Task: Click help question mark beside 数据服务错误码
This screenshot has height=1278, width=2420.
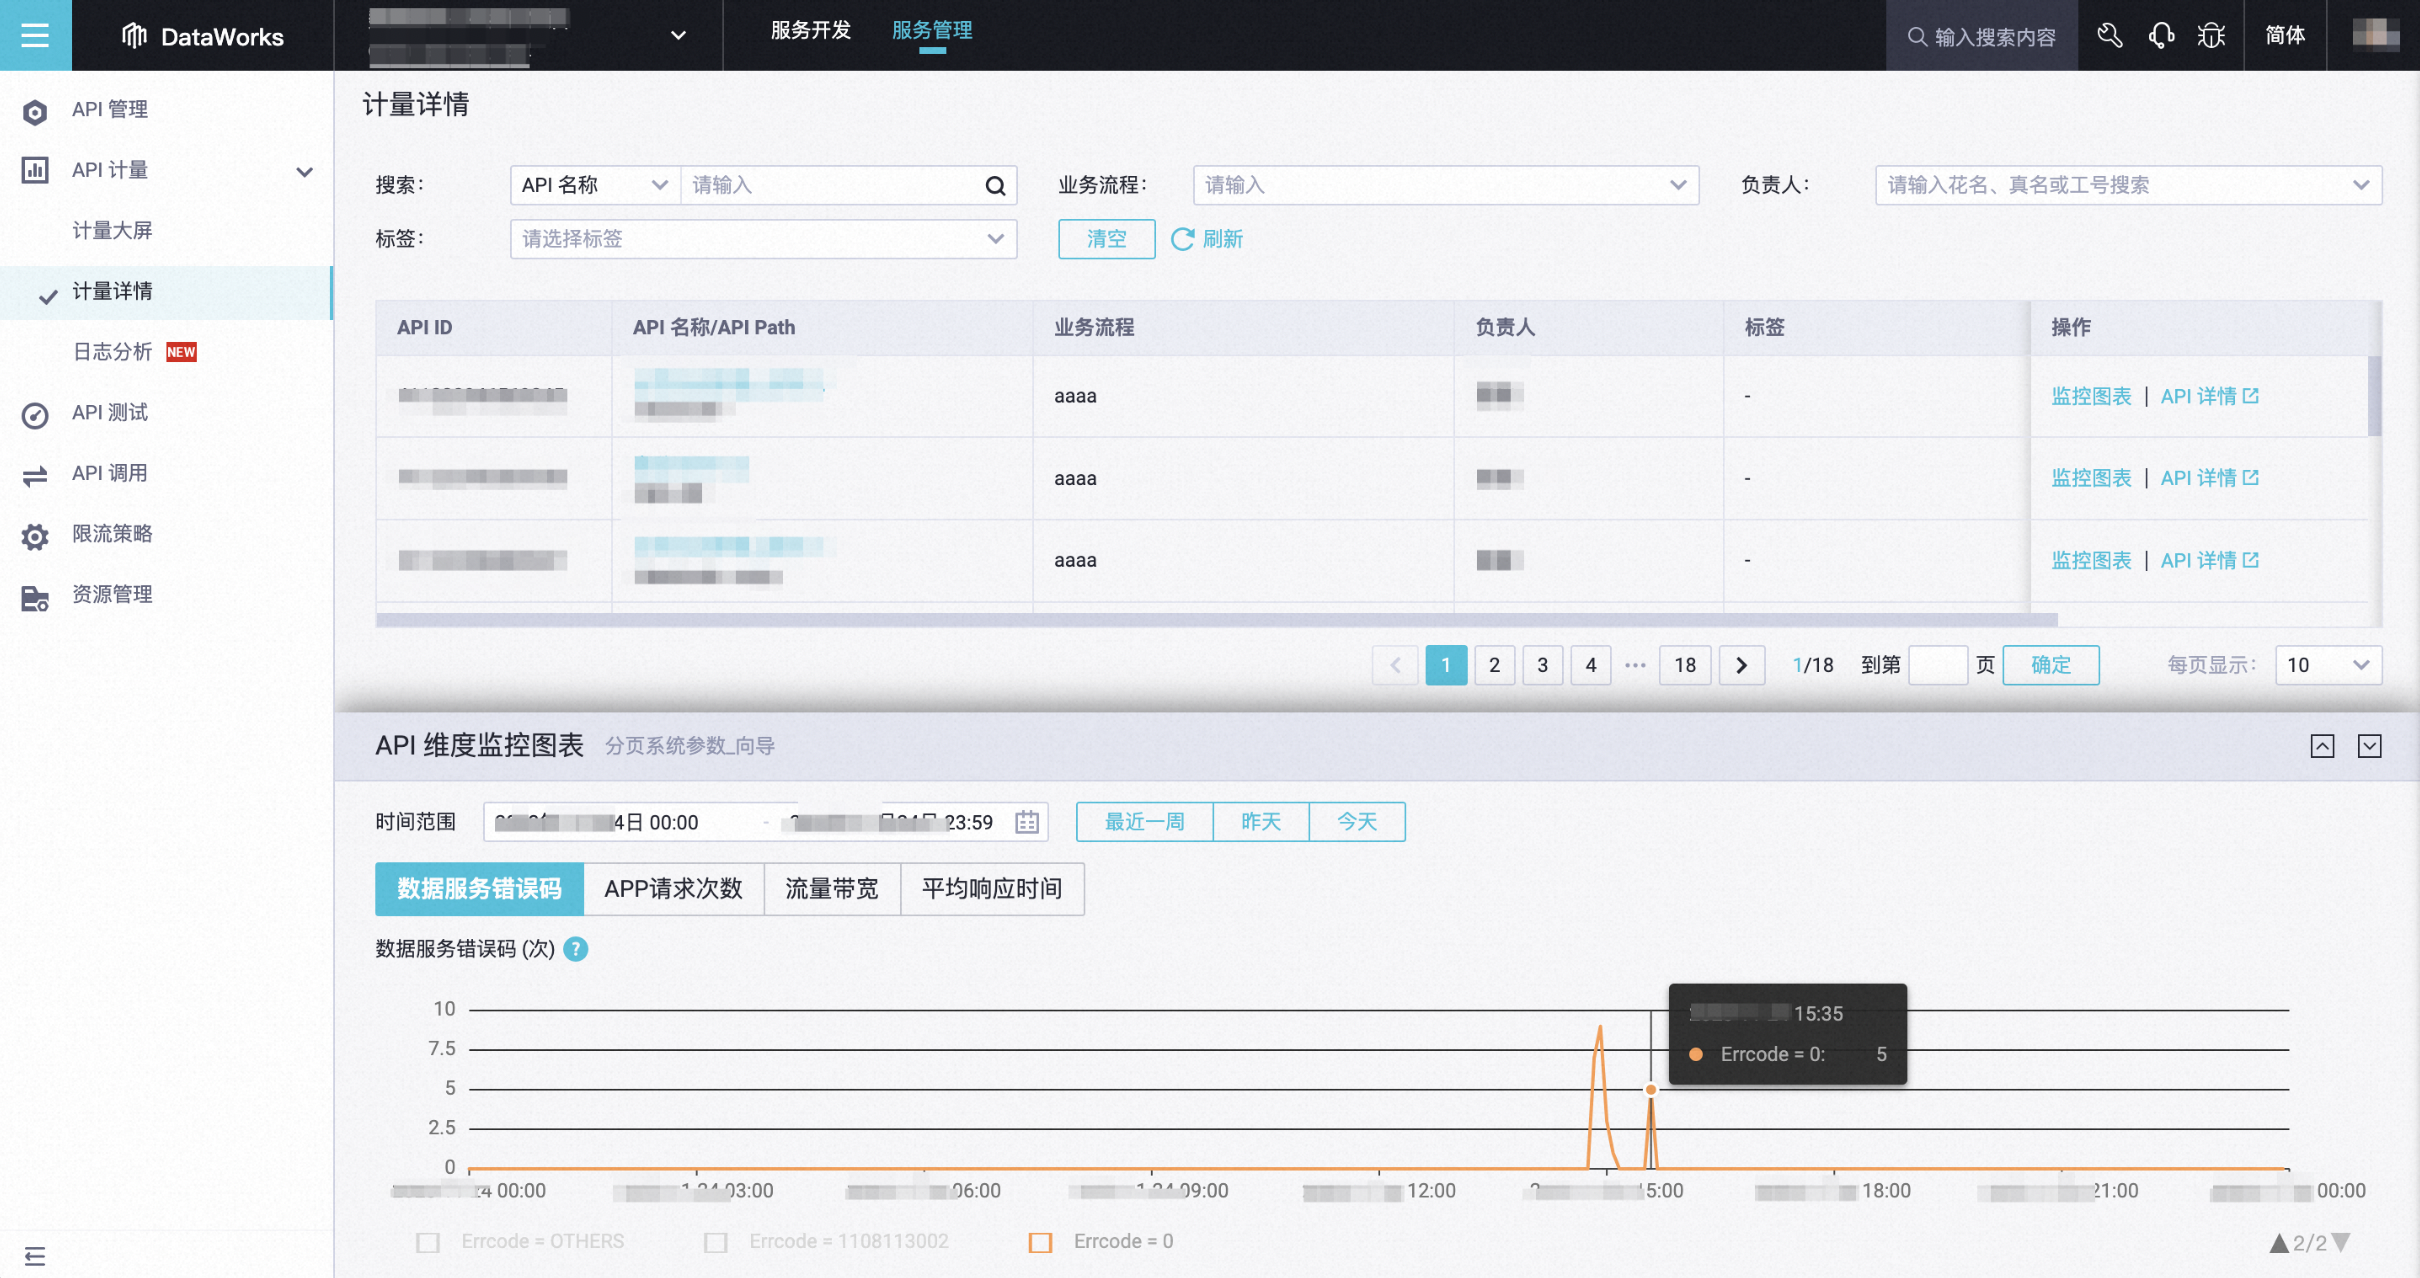Action: point(576,949)
